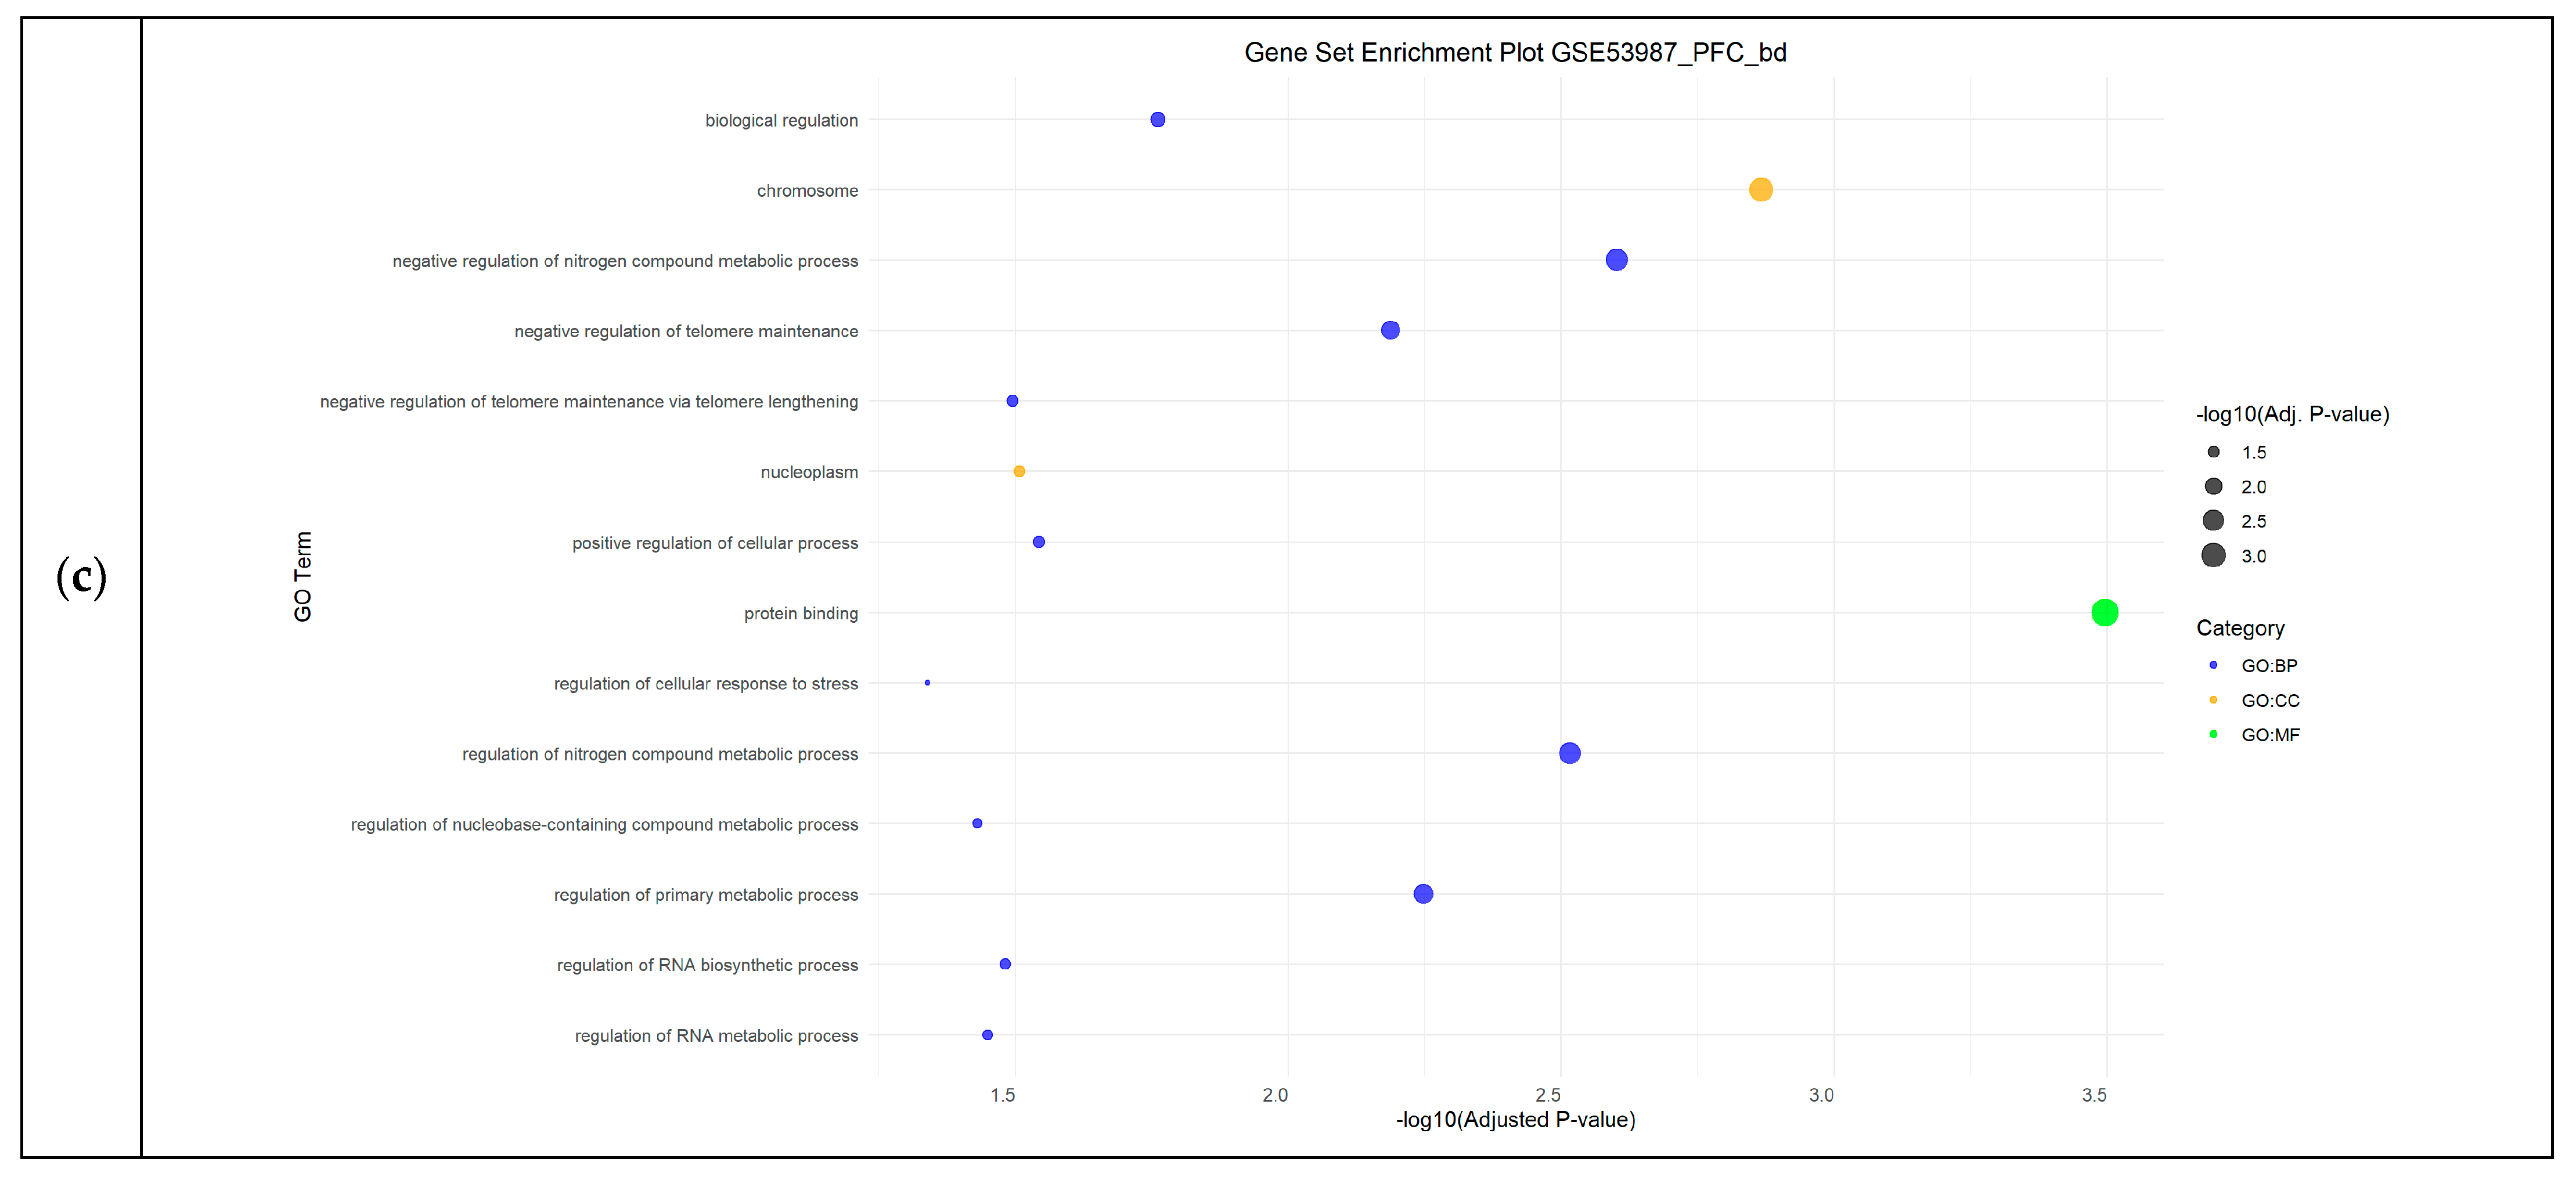Image resolution: width=2576 pixels, height=1180 pixels.
Task: Click the 'protein binding' y-axis term label
Action: point(800,613)
